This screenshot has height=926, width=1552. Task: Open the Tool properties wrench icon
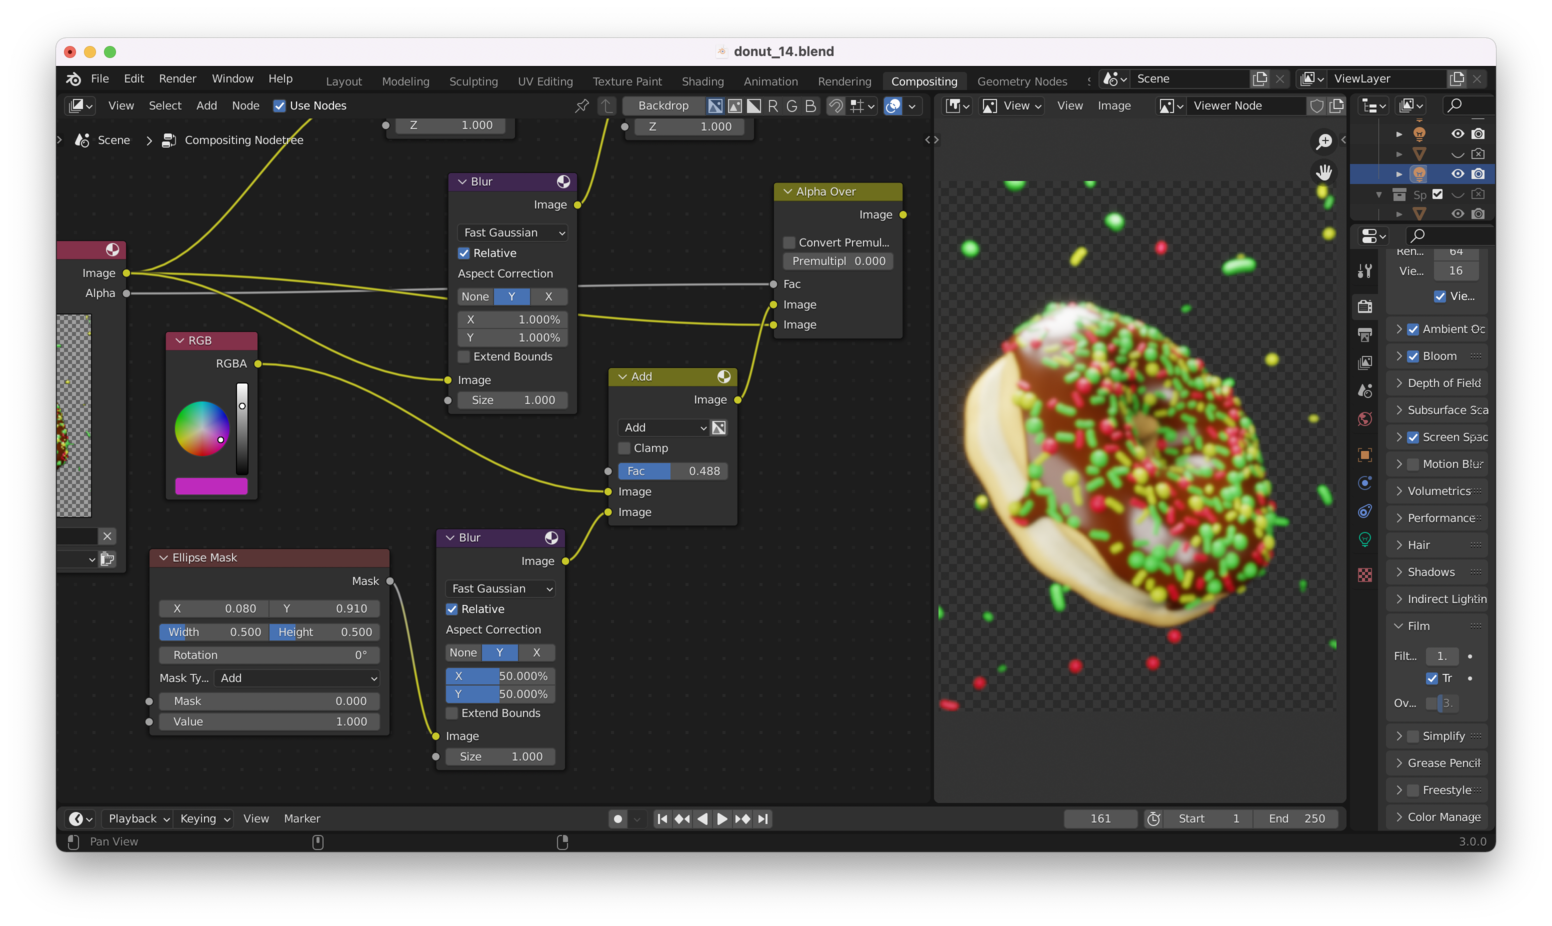[1365, 271]
